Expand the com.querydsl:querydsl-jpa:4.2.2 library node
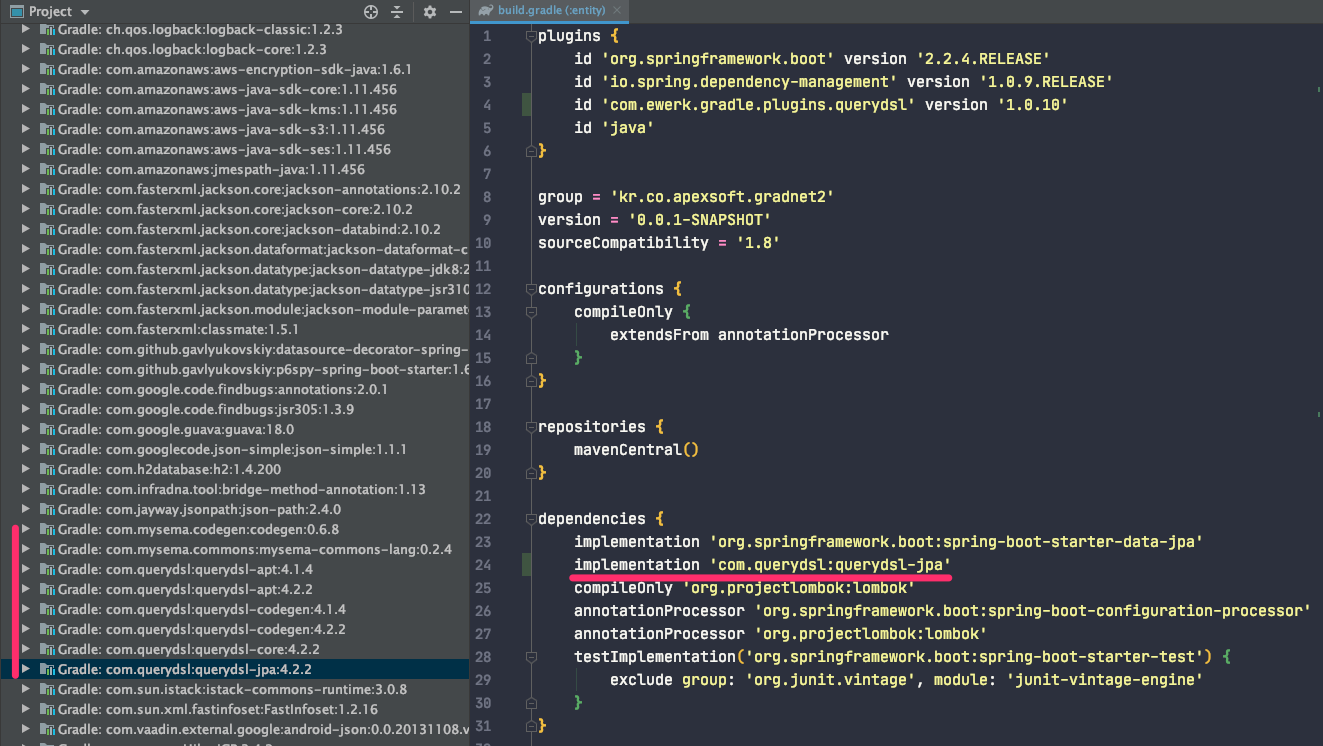Image resolution: width=1323 pixels, height=746 pixels. (26, 669)
